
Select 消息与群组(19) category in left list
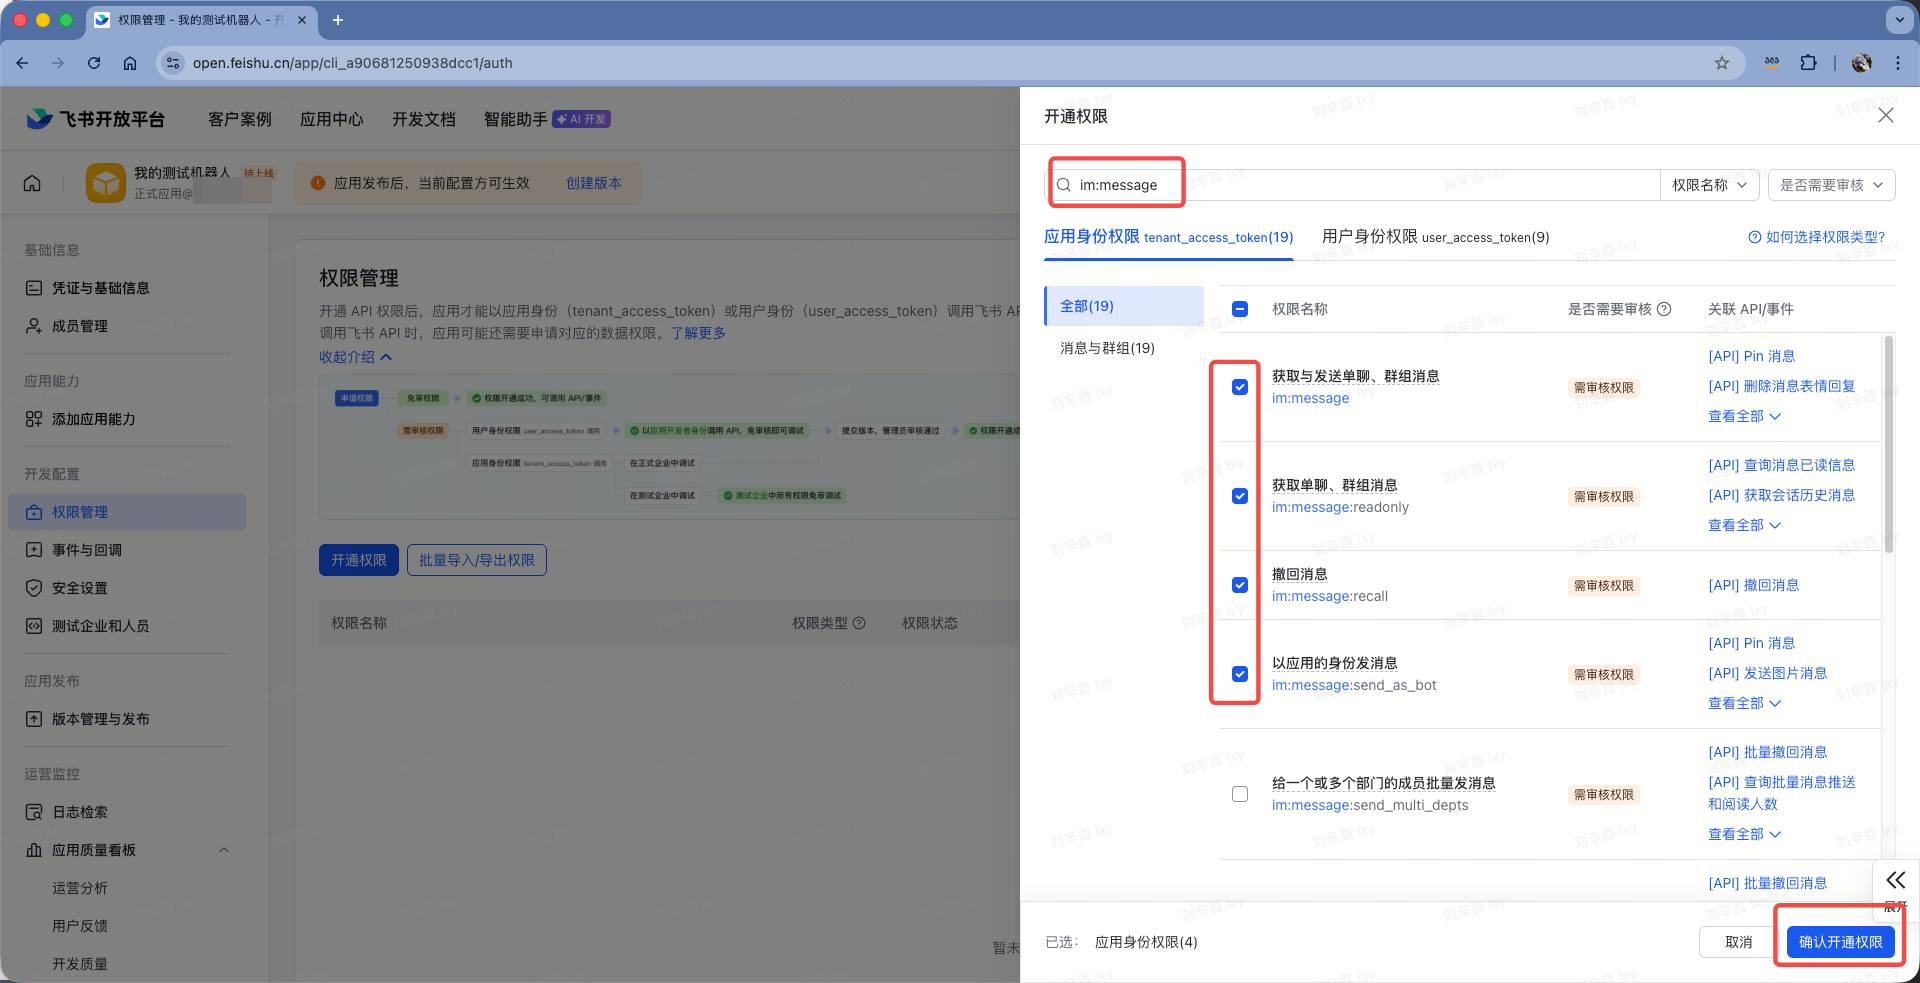coord(1107,348)
